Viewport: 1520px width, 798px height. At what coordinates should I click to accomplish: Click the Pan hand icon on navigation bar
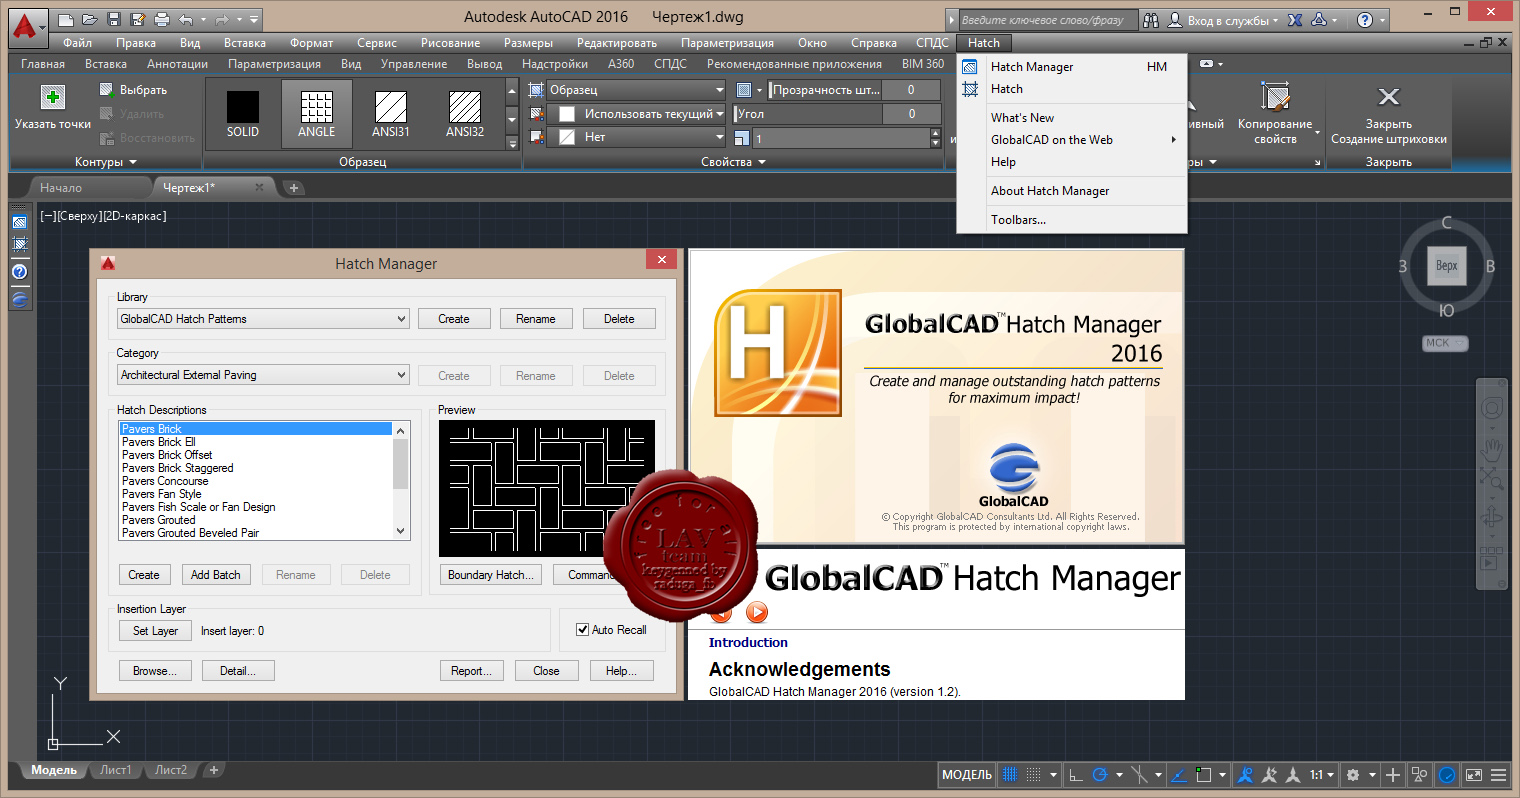coord(1492,448)
